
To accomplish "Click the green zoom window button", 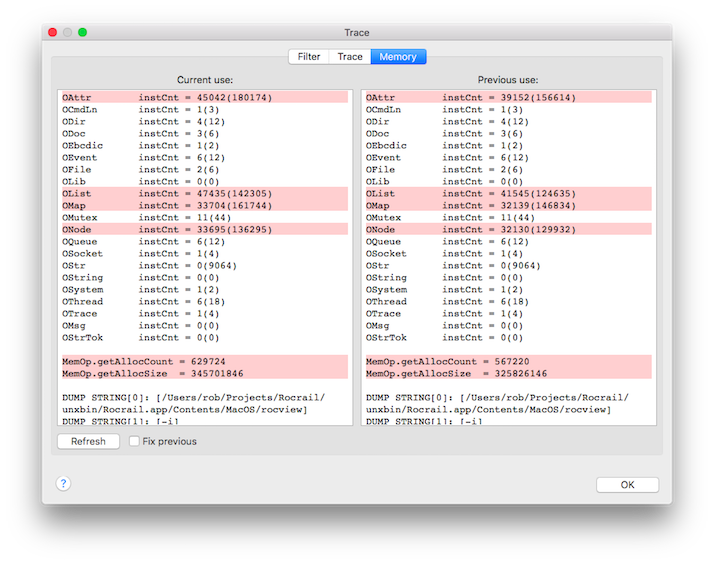I will 83,32.
